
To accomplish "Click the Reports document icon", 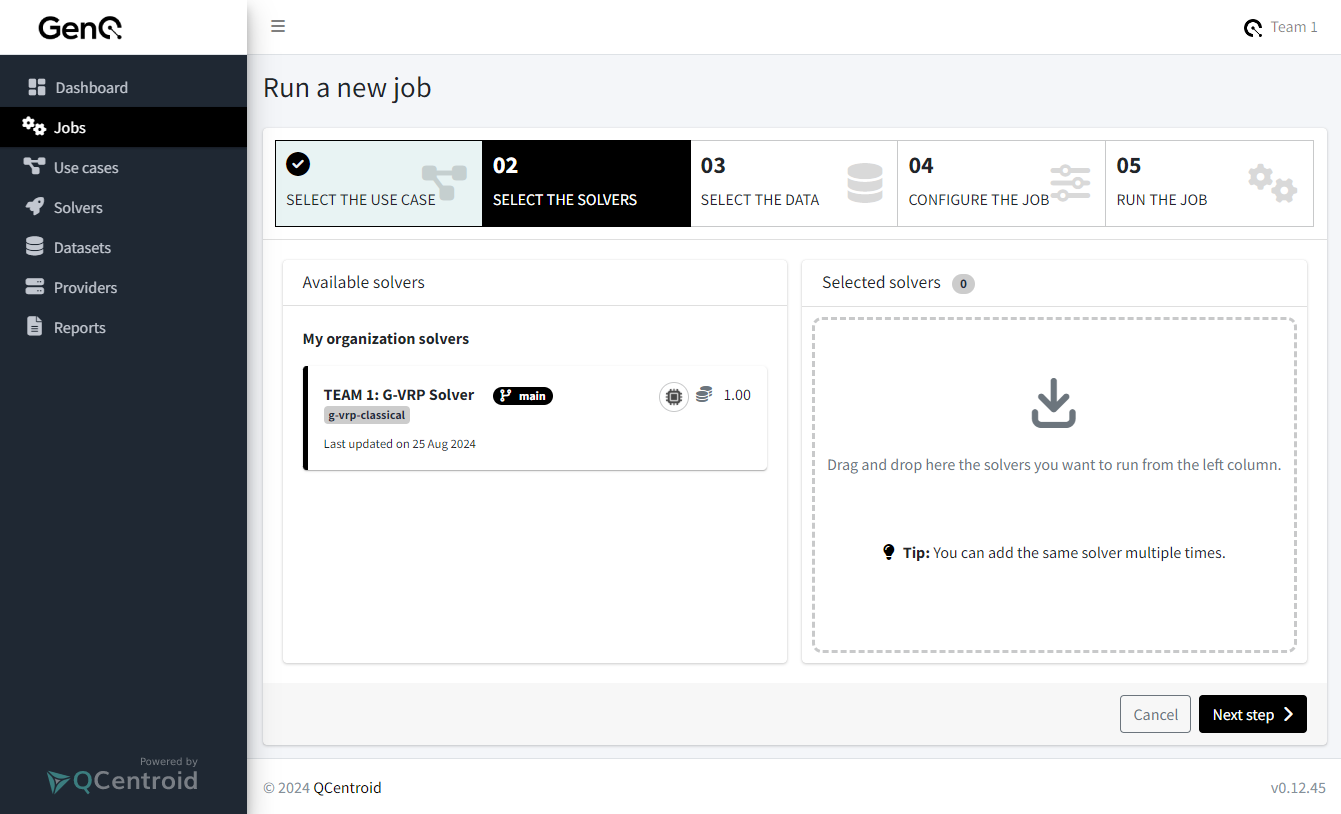I will click(35, 327).
